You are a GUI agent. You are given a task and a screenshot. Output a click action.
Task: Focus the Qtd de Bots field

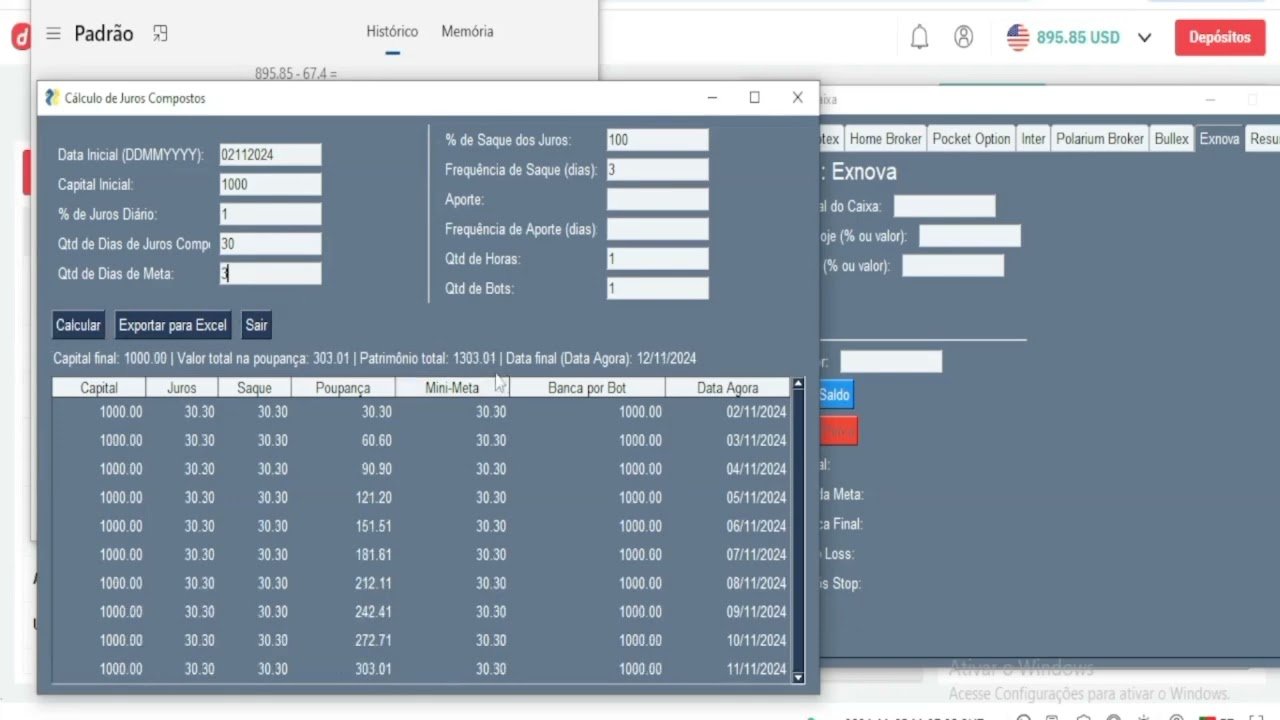click(x=657, y=288)
